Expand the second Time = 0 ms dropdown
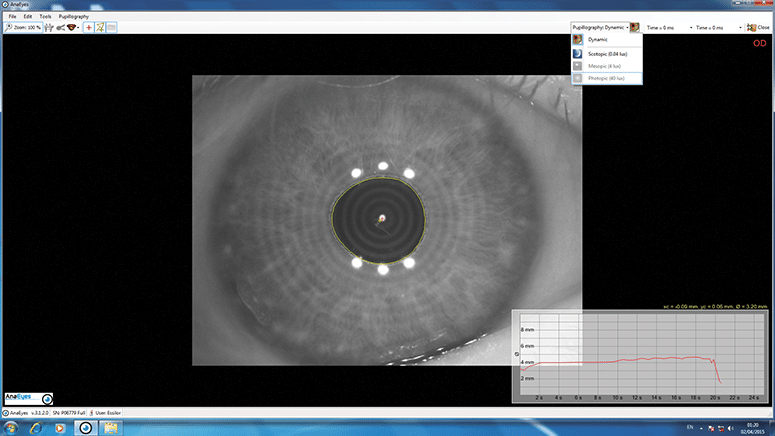The height and width of the screenshot is (436, 775). 717,27
